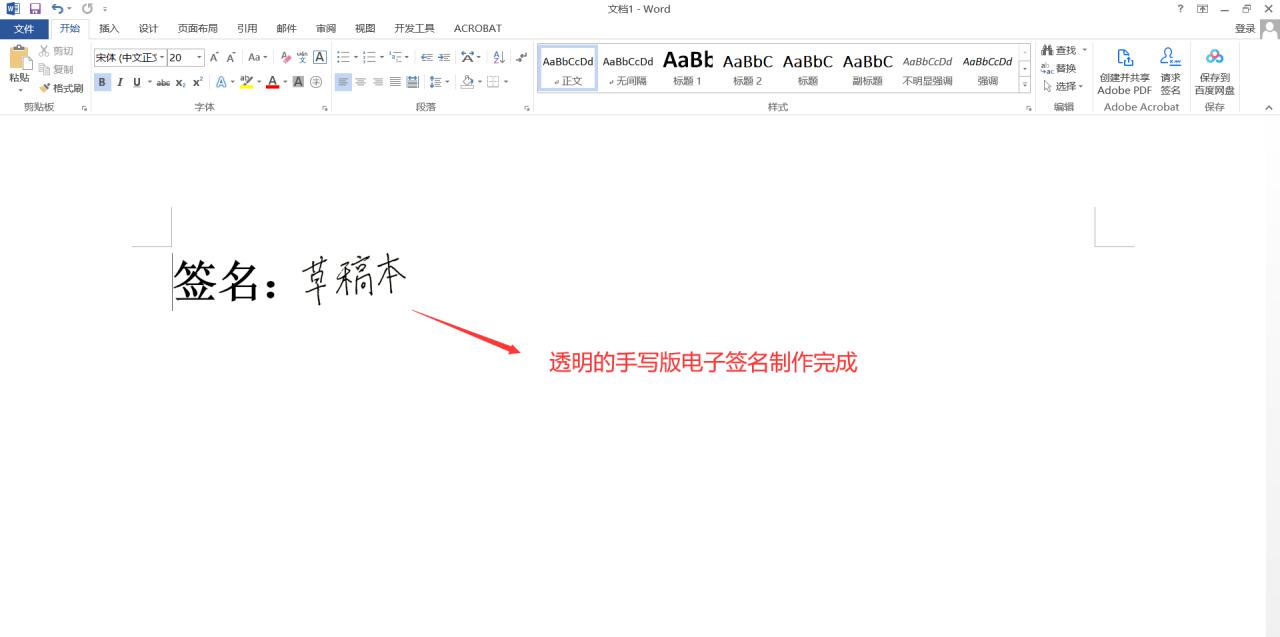Shrink font size with smaller A icon

click(231, 57)
